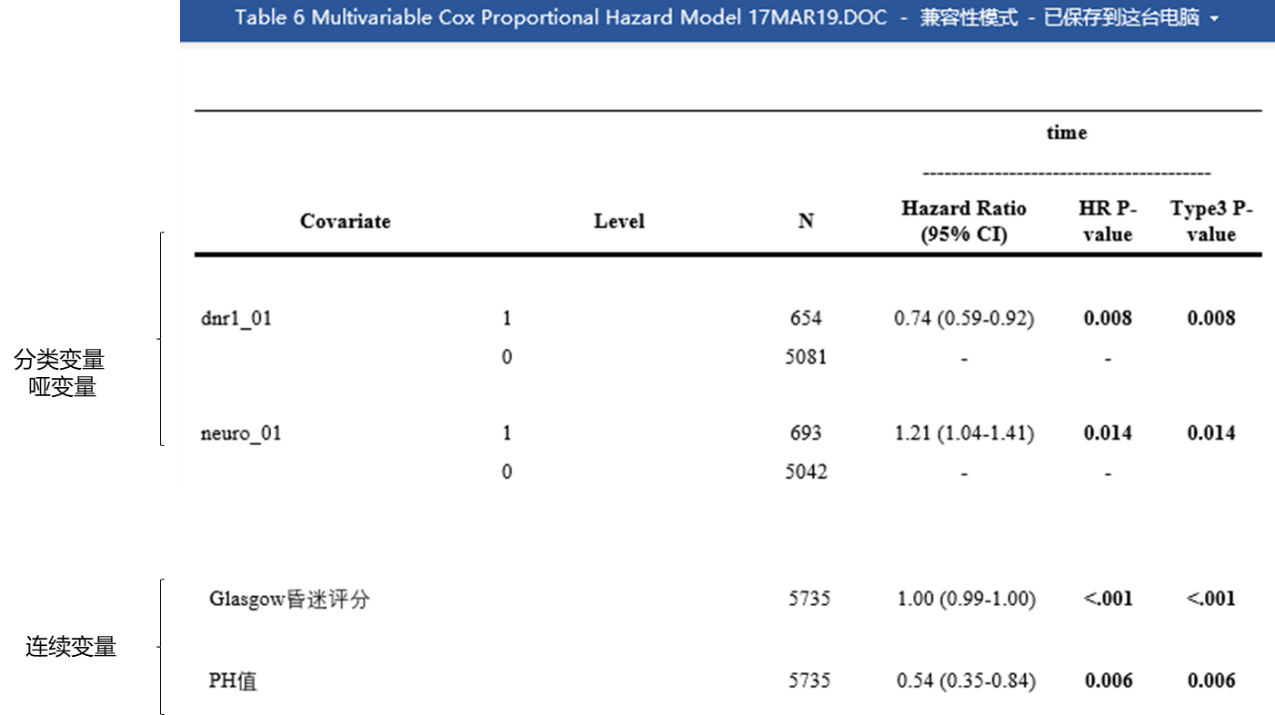Select the 'time' spanning column header

click(x=1066, y=132)
